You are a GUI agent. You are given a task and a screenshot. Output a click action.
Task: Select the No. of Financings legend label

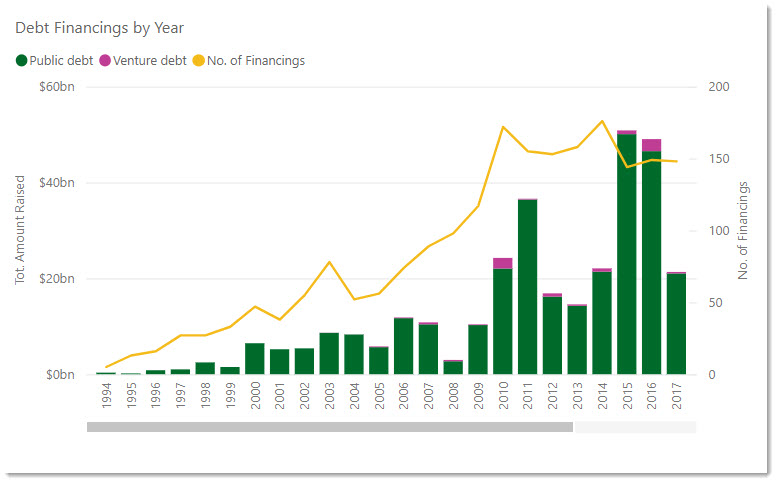[x=256, y=61]
